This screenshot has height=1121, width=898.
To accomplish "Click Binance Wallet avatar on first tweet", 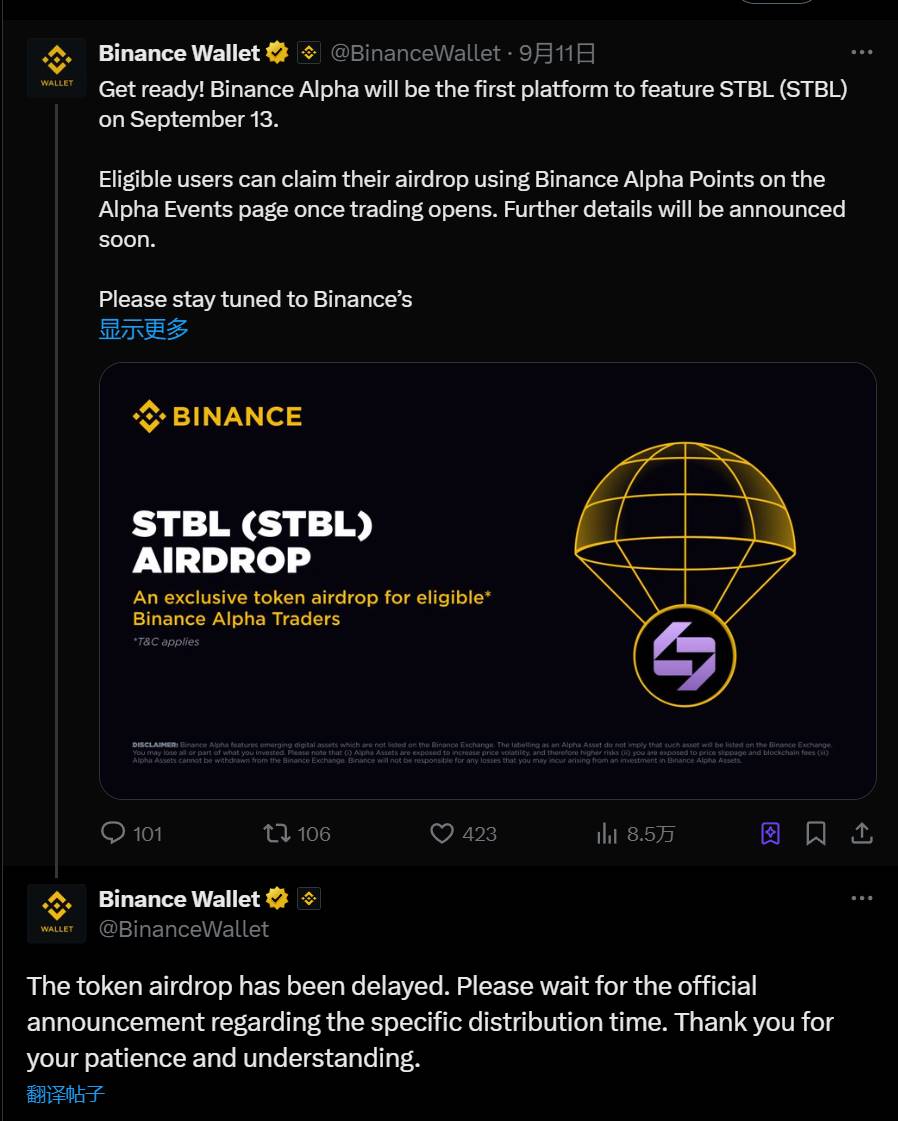I will click(57, 67).
